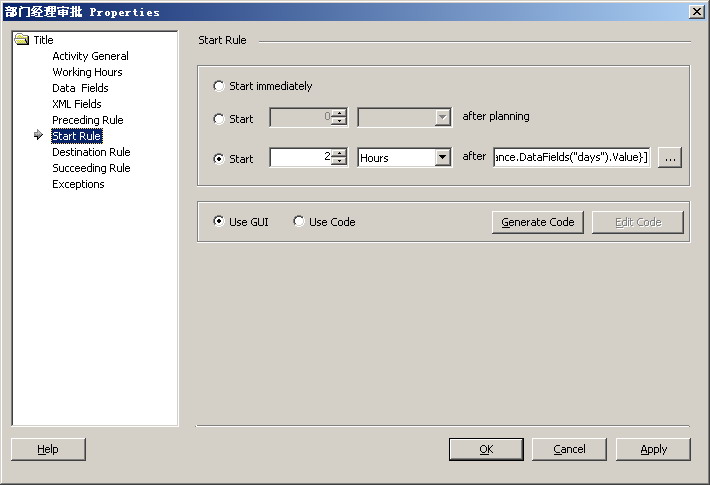The width and height of the screenshot is (710, 485).
Task: Click the arrow marker beside Start Rule
Action: [38, 134]
